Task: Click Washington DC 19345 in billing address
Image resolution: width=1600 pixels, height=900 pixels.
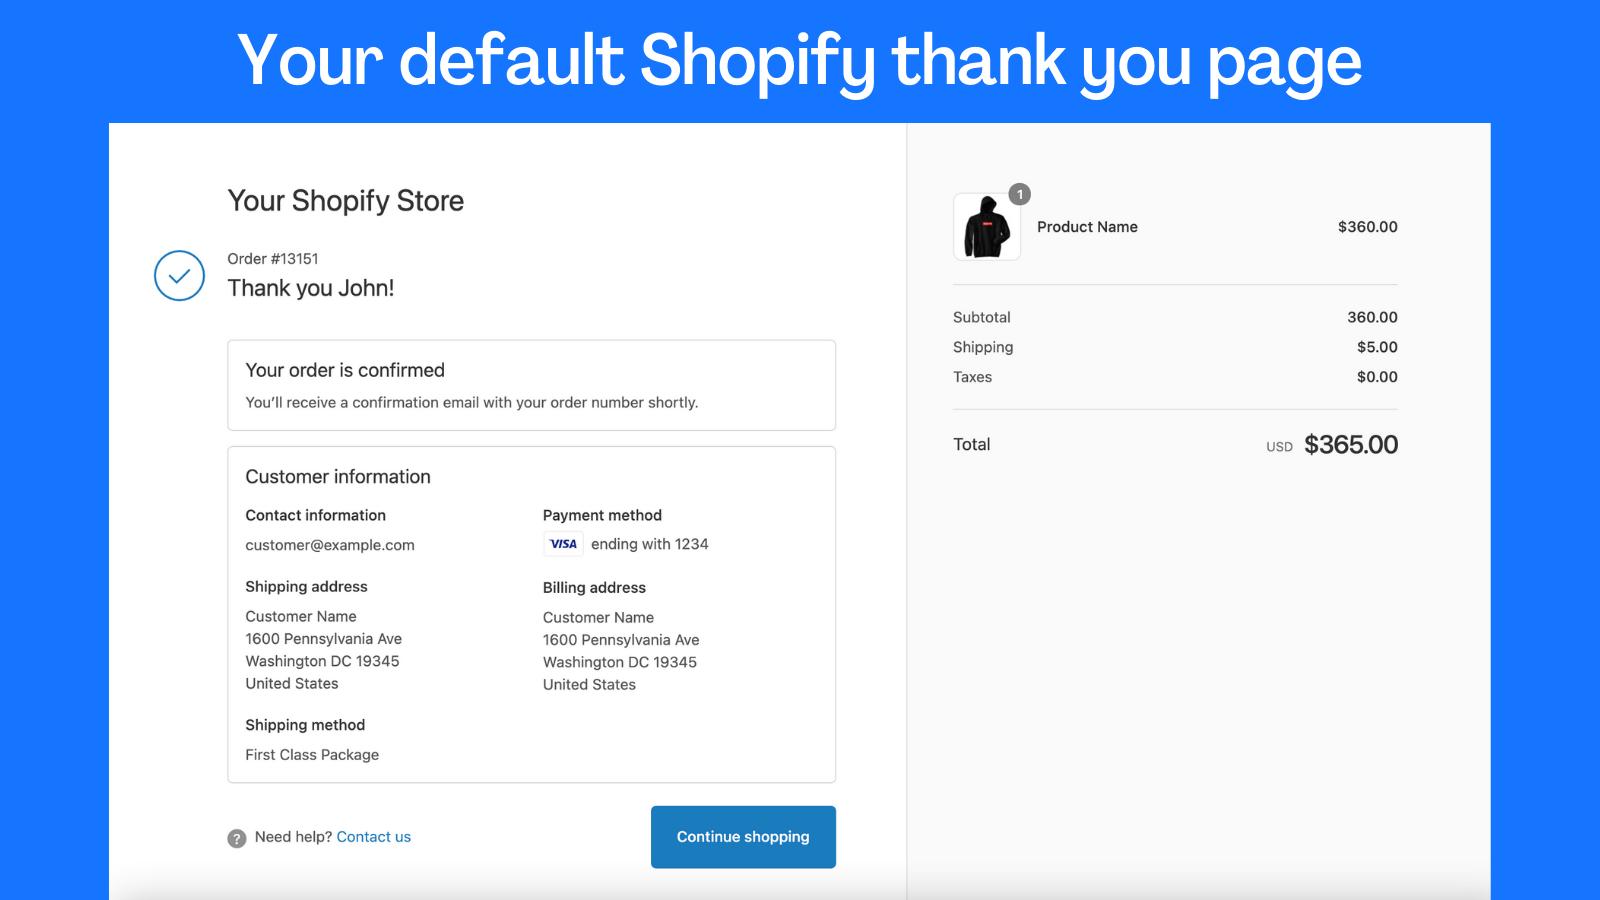Action: [x=620, y=662]
